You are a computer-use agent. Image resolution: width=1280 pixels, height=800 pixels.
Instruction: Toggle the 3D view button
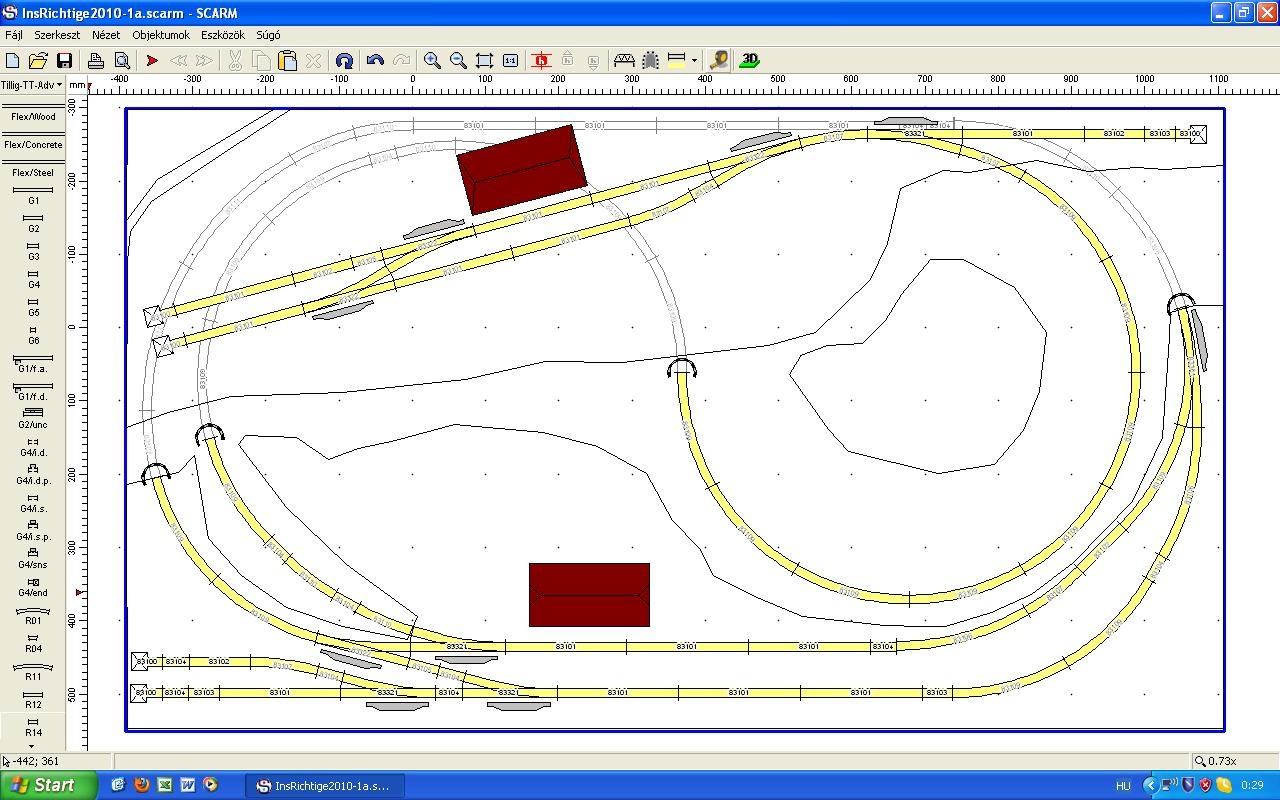[x=749, y=61]
